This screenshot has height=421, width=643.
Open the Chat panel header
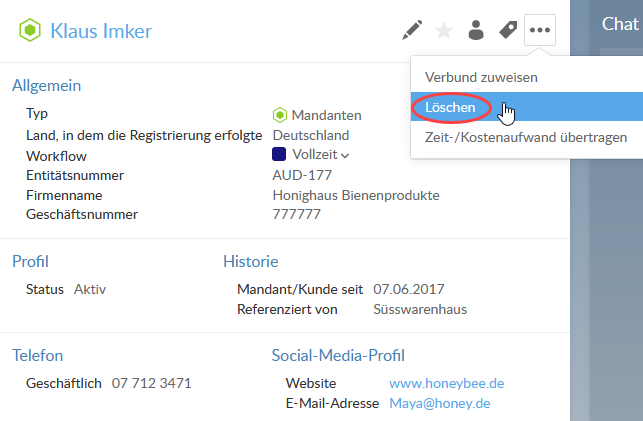620,24
